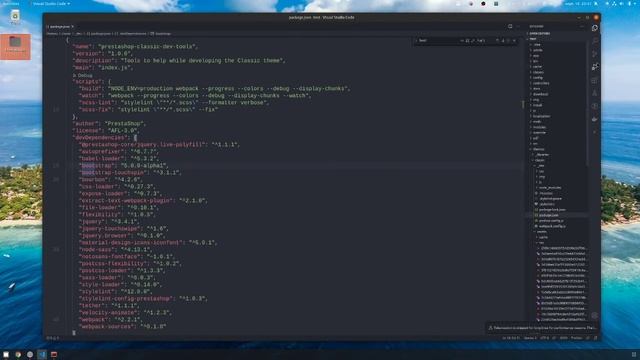This screenshot has height=360, width=640.
Task: Select the localization folder in Explorer
Action: [x=542, y=116]
